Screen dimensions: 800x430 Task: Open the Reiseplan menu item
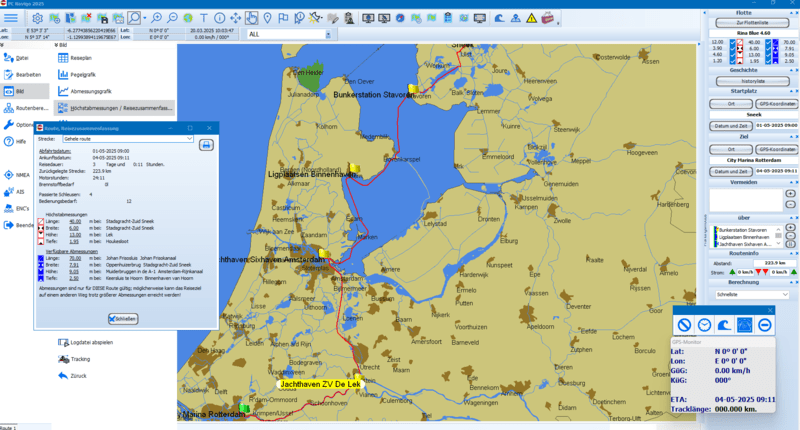[x=82, y=59]
